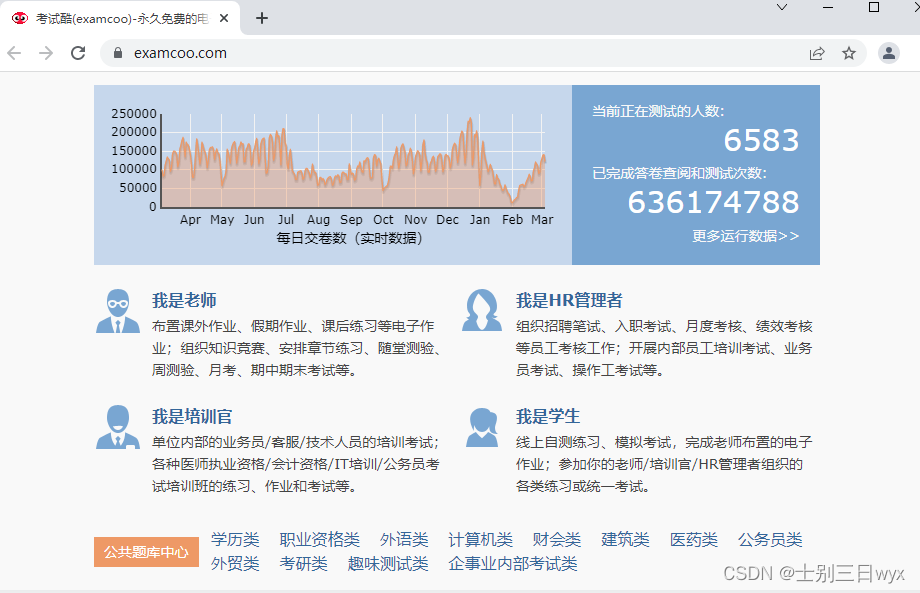
Task: Click the daily submissions area chart
Action: pos(353,161)
